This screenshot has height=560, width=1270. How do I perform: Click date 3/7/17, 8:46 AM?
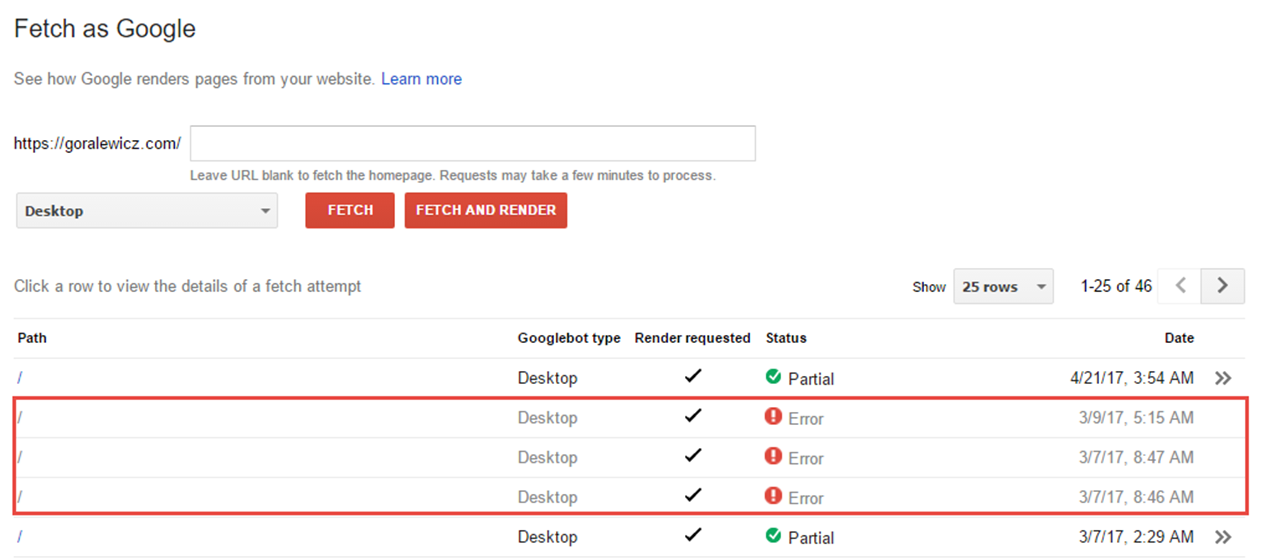tap(1135, 498)
